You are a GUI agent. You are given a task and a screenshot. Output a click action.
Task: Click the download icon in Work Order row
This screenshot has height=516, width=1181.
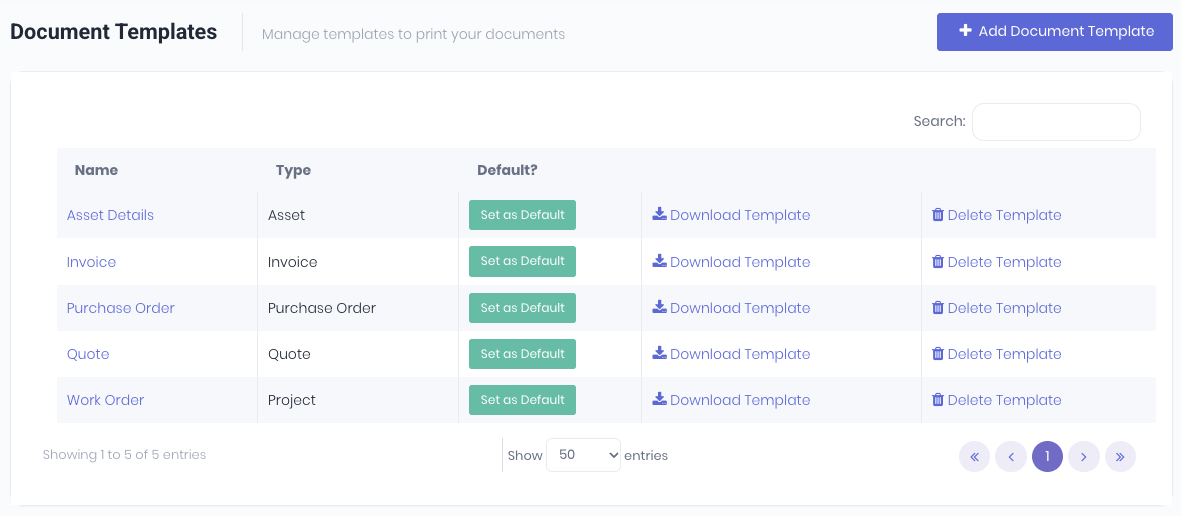coord(659,399)
